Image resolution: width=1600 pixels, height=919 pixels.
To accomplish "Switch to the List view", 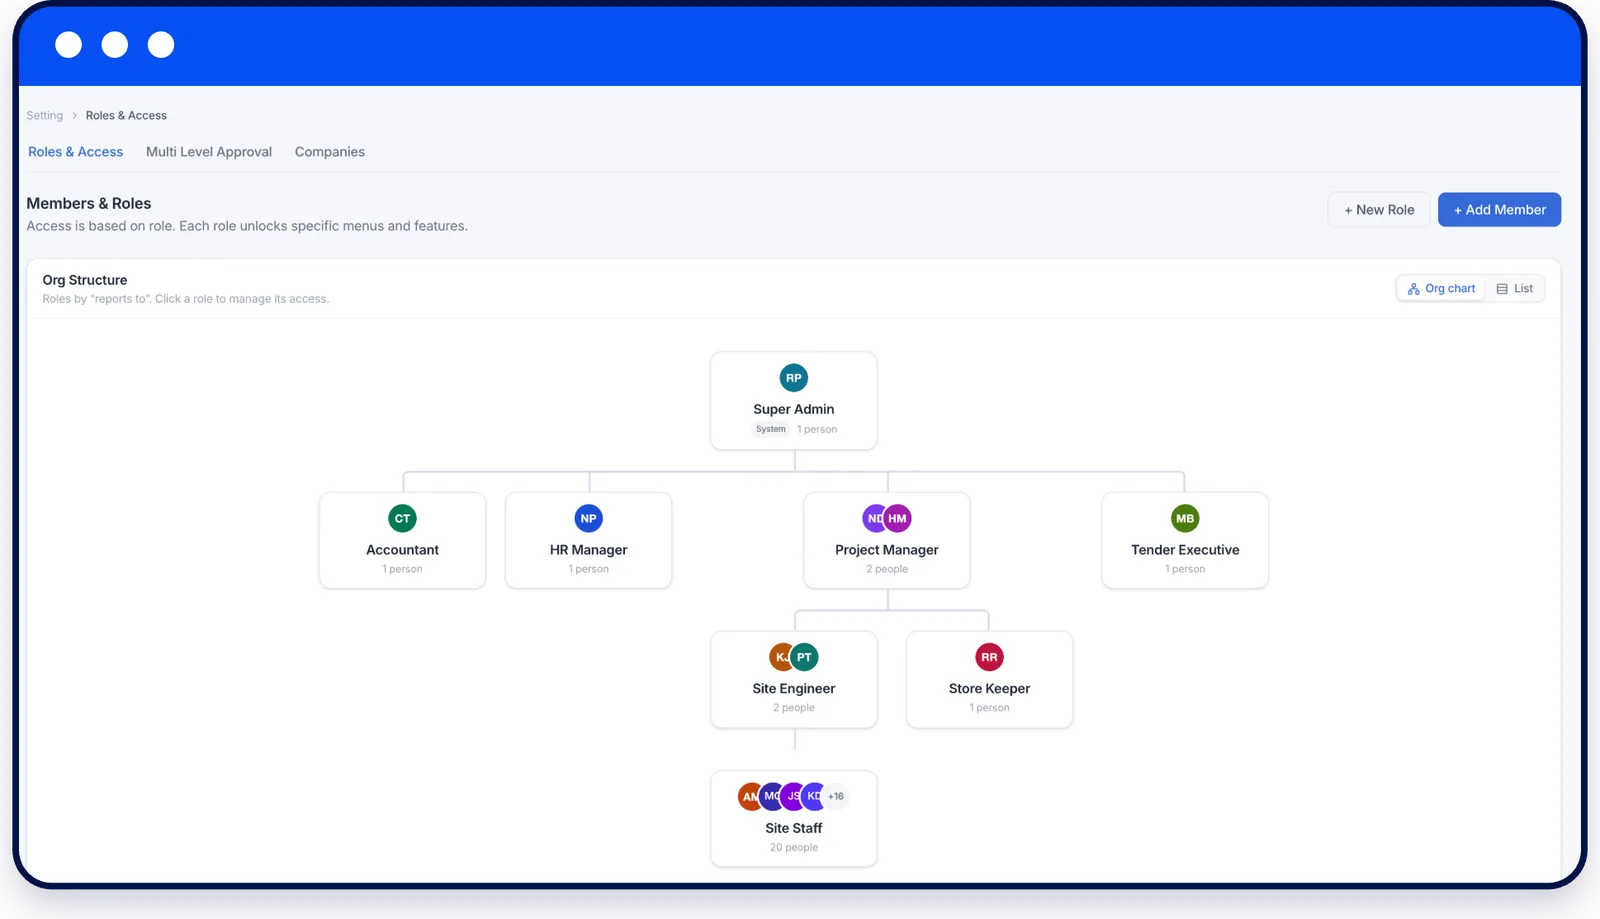I will click(1515, 289).
